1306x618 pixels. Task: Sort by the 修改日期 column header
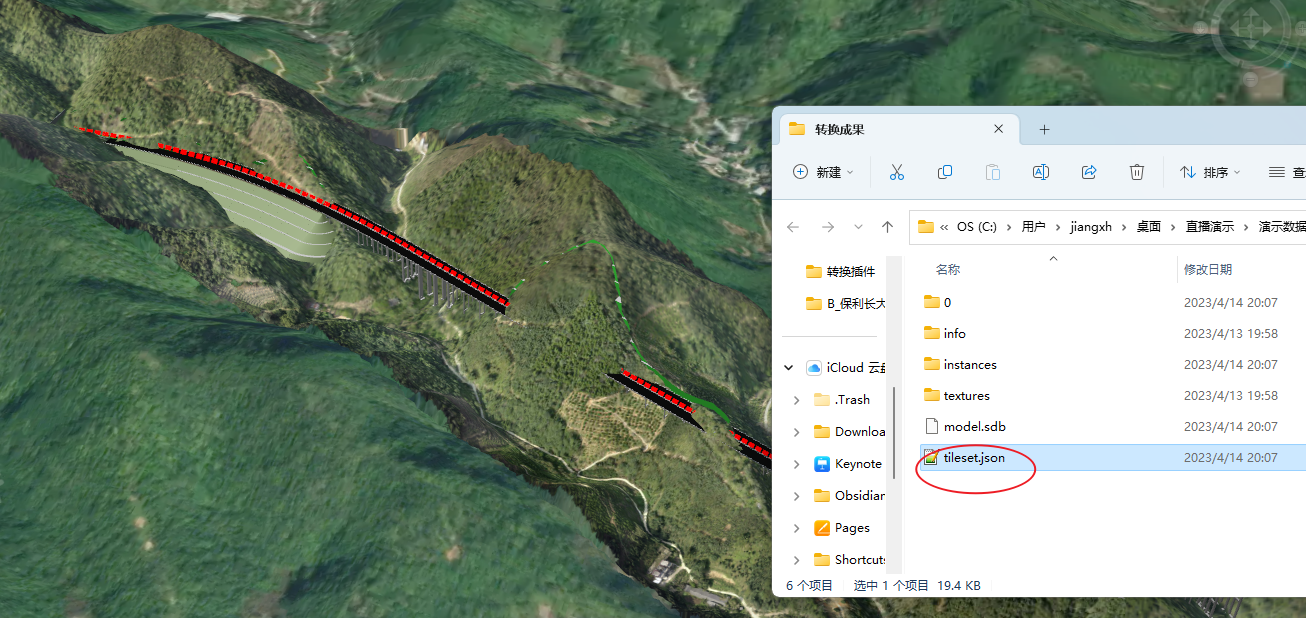click(x=1207, y=270)
